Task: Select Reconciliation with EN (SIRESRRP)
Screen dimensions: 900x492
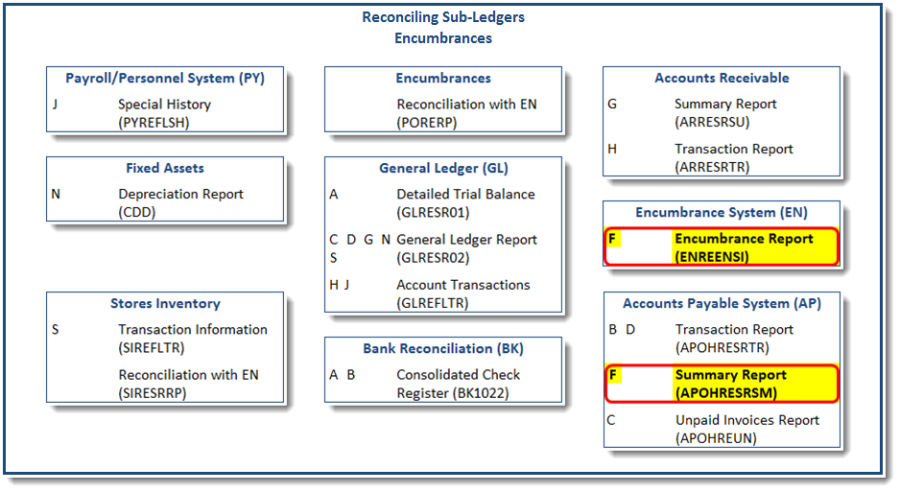Action: pyautogui.click(x=187, y=383)
